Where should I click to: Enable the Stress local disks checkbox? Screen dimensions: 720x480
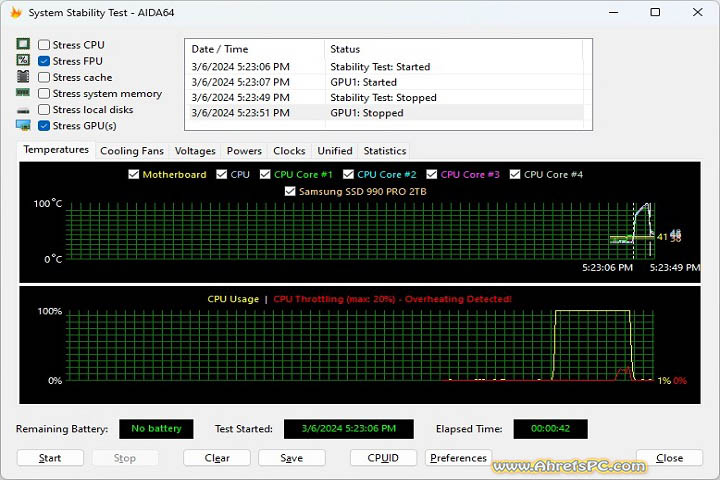click(44, 109)
